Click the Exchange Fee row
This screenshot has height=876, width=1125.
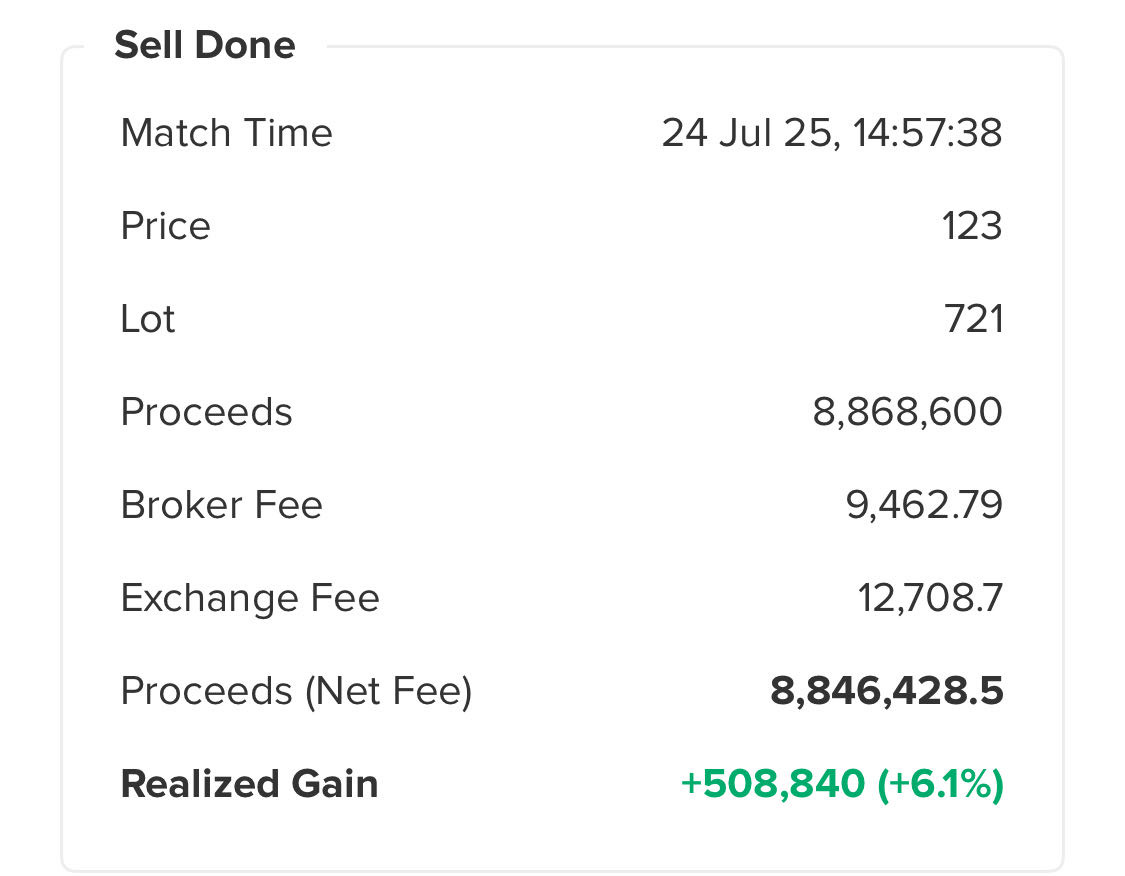(562, 598)
